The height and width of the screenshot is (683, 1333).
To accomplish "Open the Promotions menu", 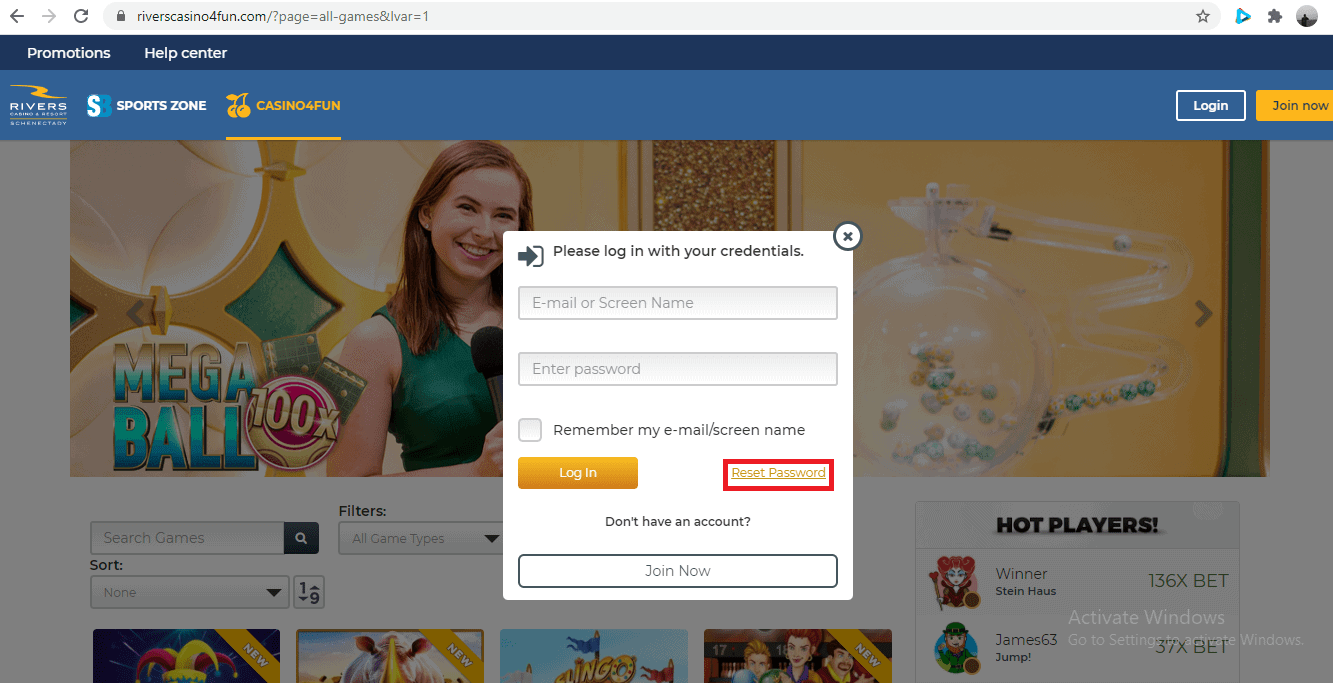I will (68, 52).
